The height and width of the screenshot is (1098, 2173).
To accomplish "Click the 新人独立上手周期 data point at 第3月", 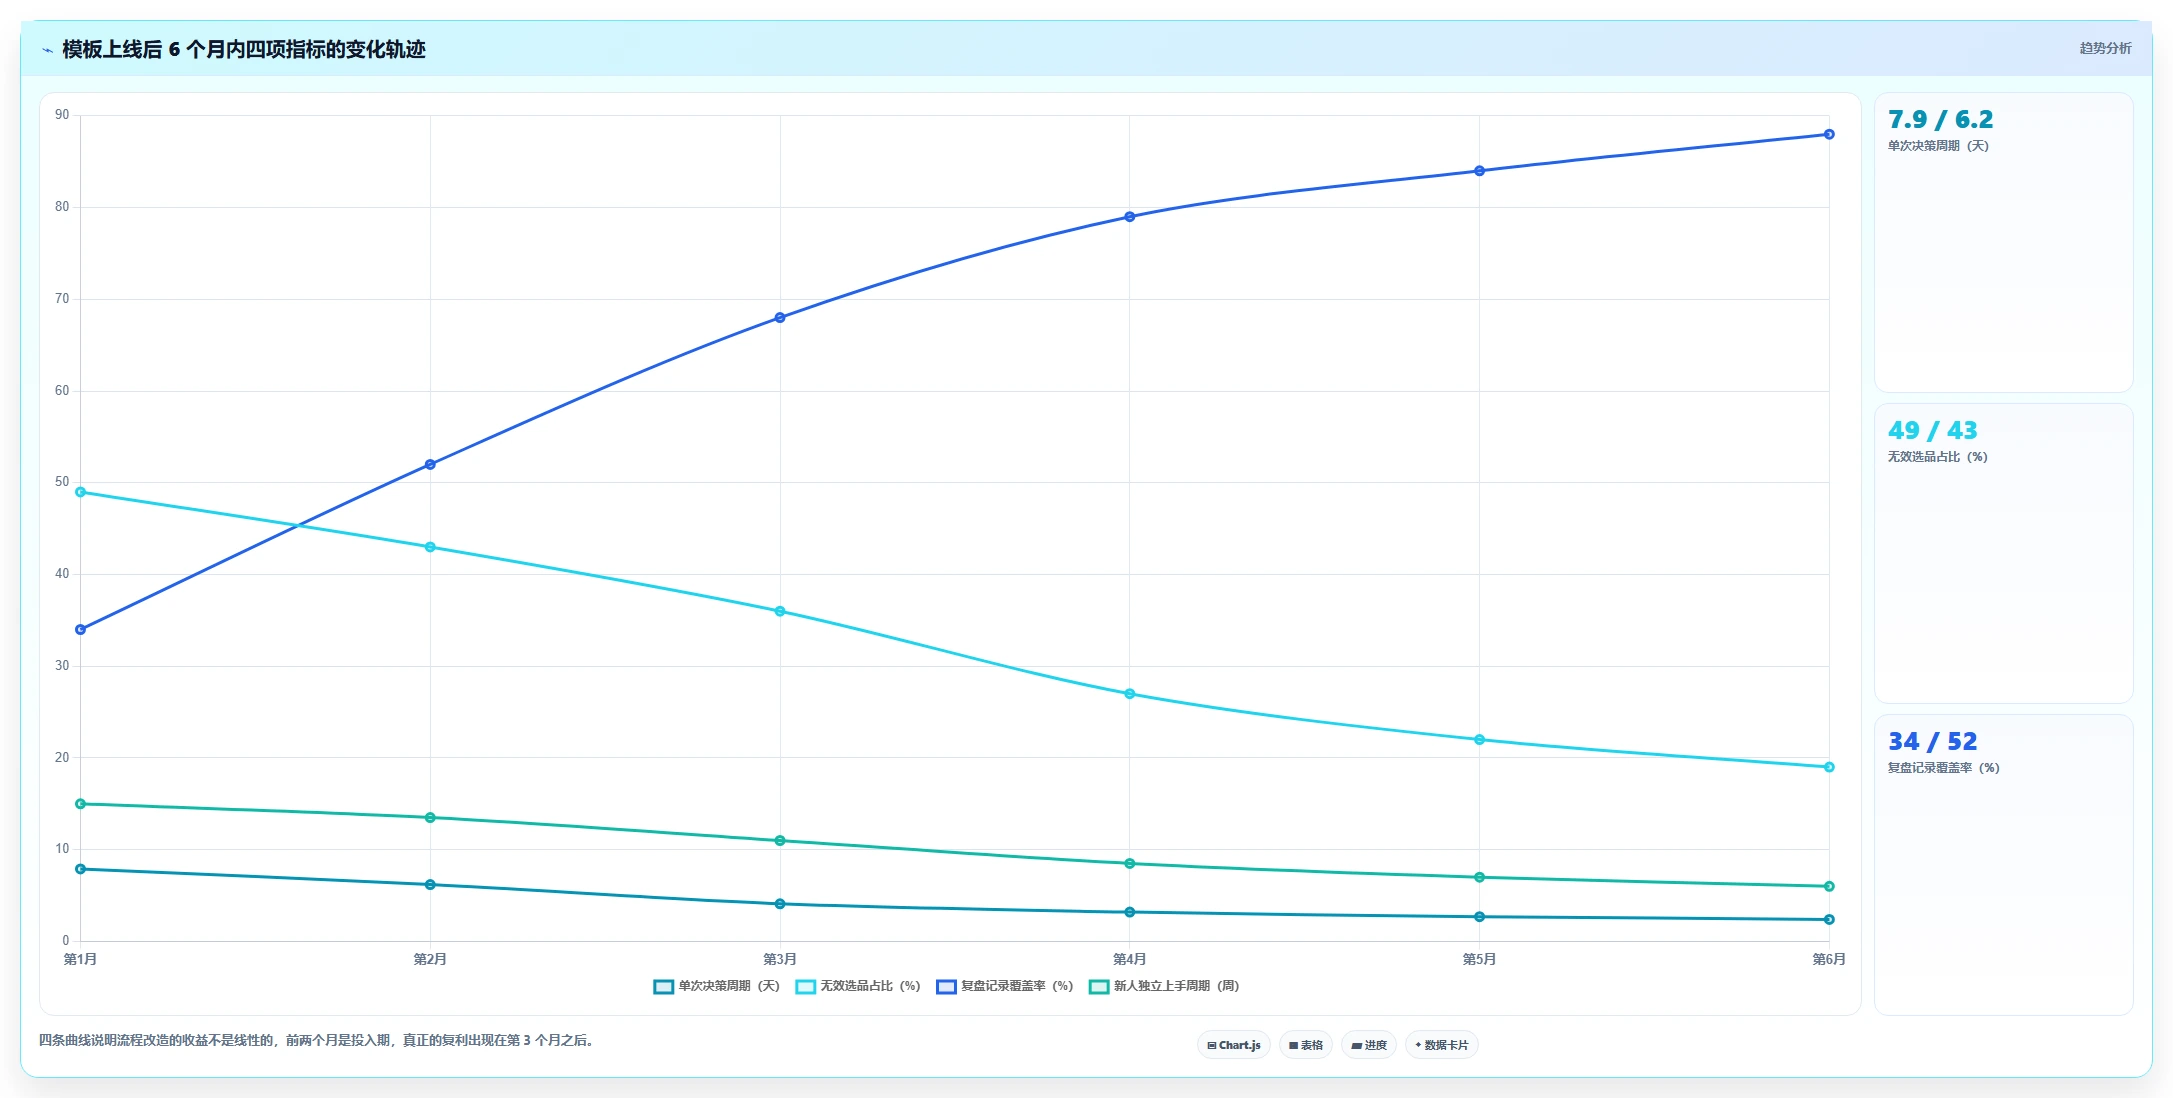I will click(x=780, y=841).
